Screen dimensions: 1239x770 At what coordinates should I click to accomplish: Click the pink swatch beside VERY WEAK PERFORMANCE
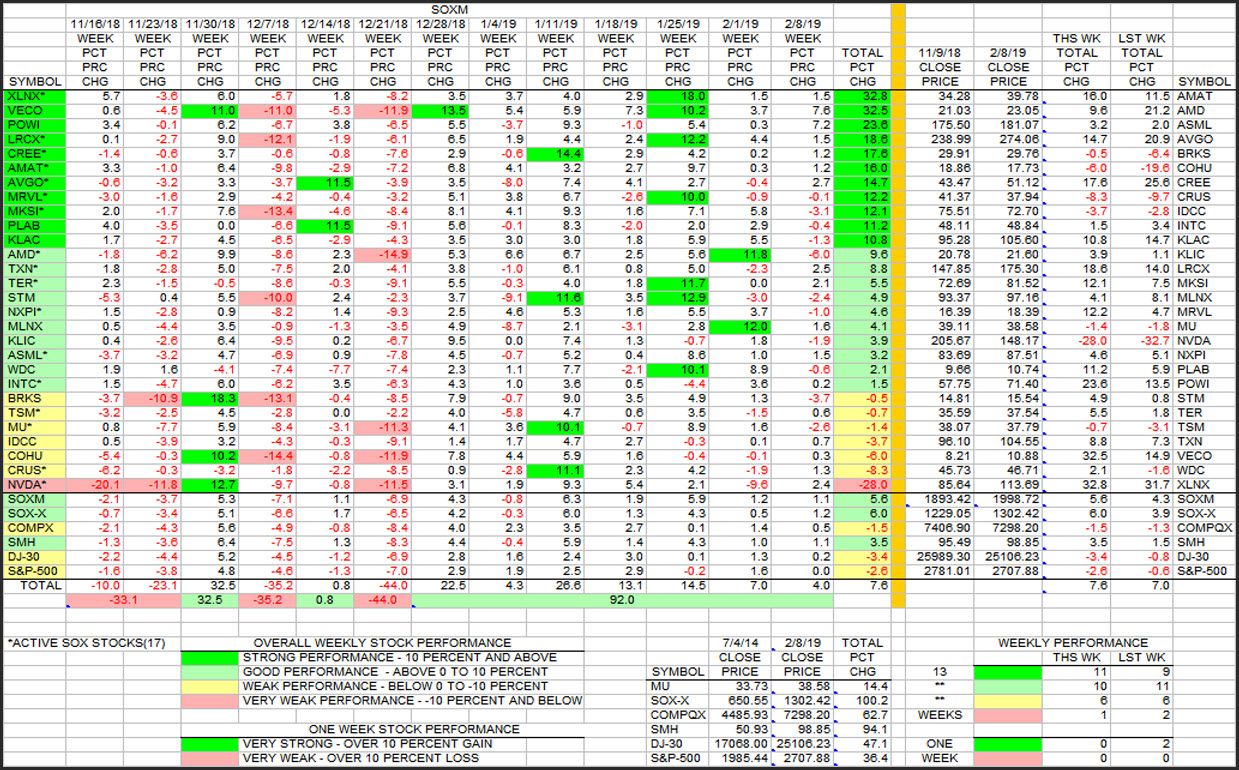(210, 701)
